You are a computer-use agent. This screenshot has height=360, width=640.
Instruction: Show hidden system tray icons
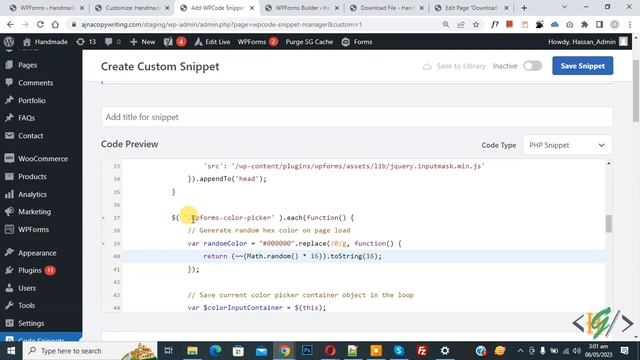click(x=520, y=351)
